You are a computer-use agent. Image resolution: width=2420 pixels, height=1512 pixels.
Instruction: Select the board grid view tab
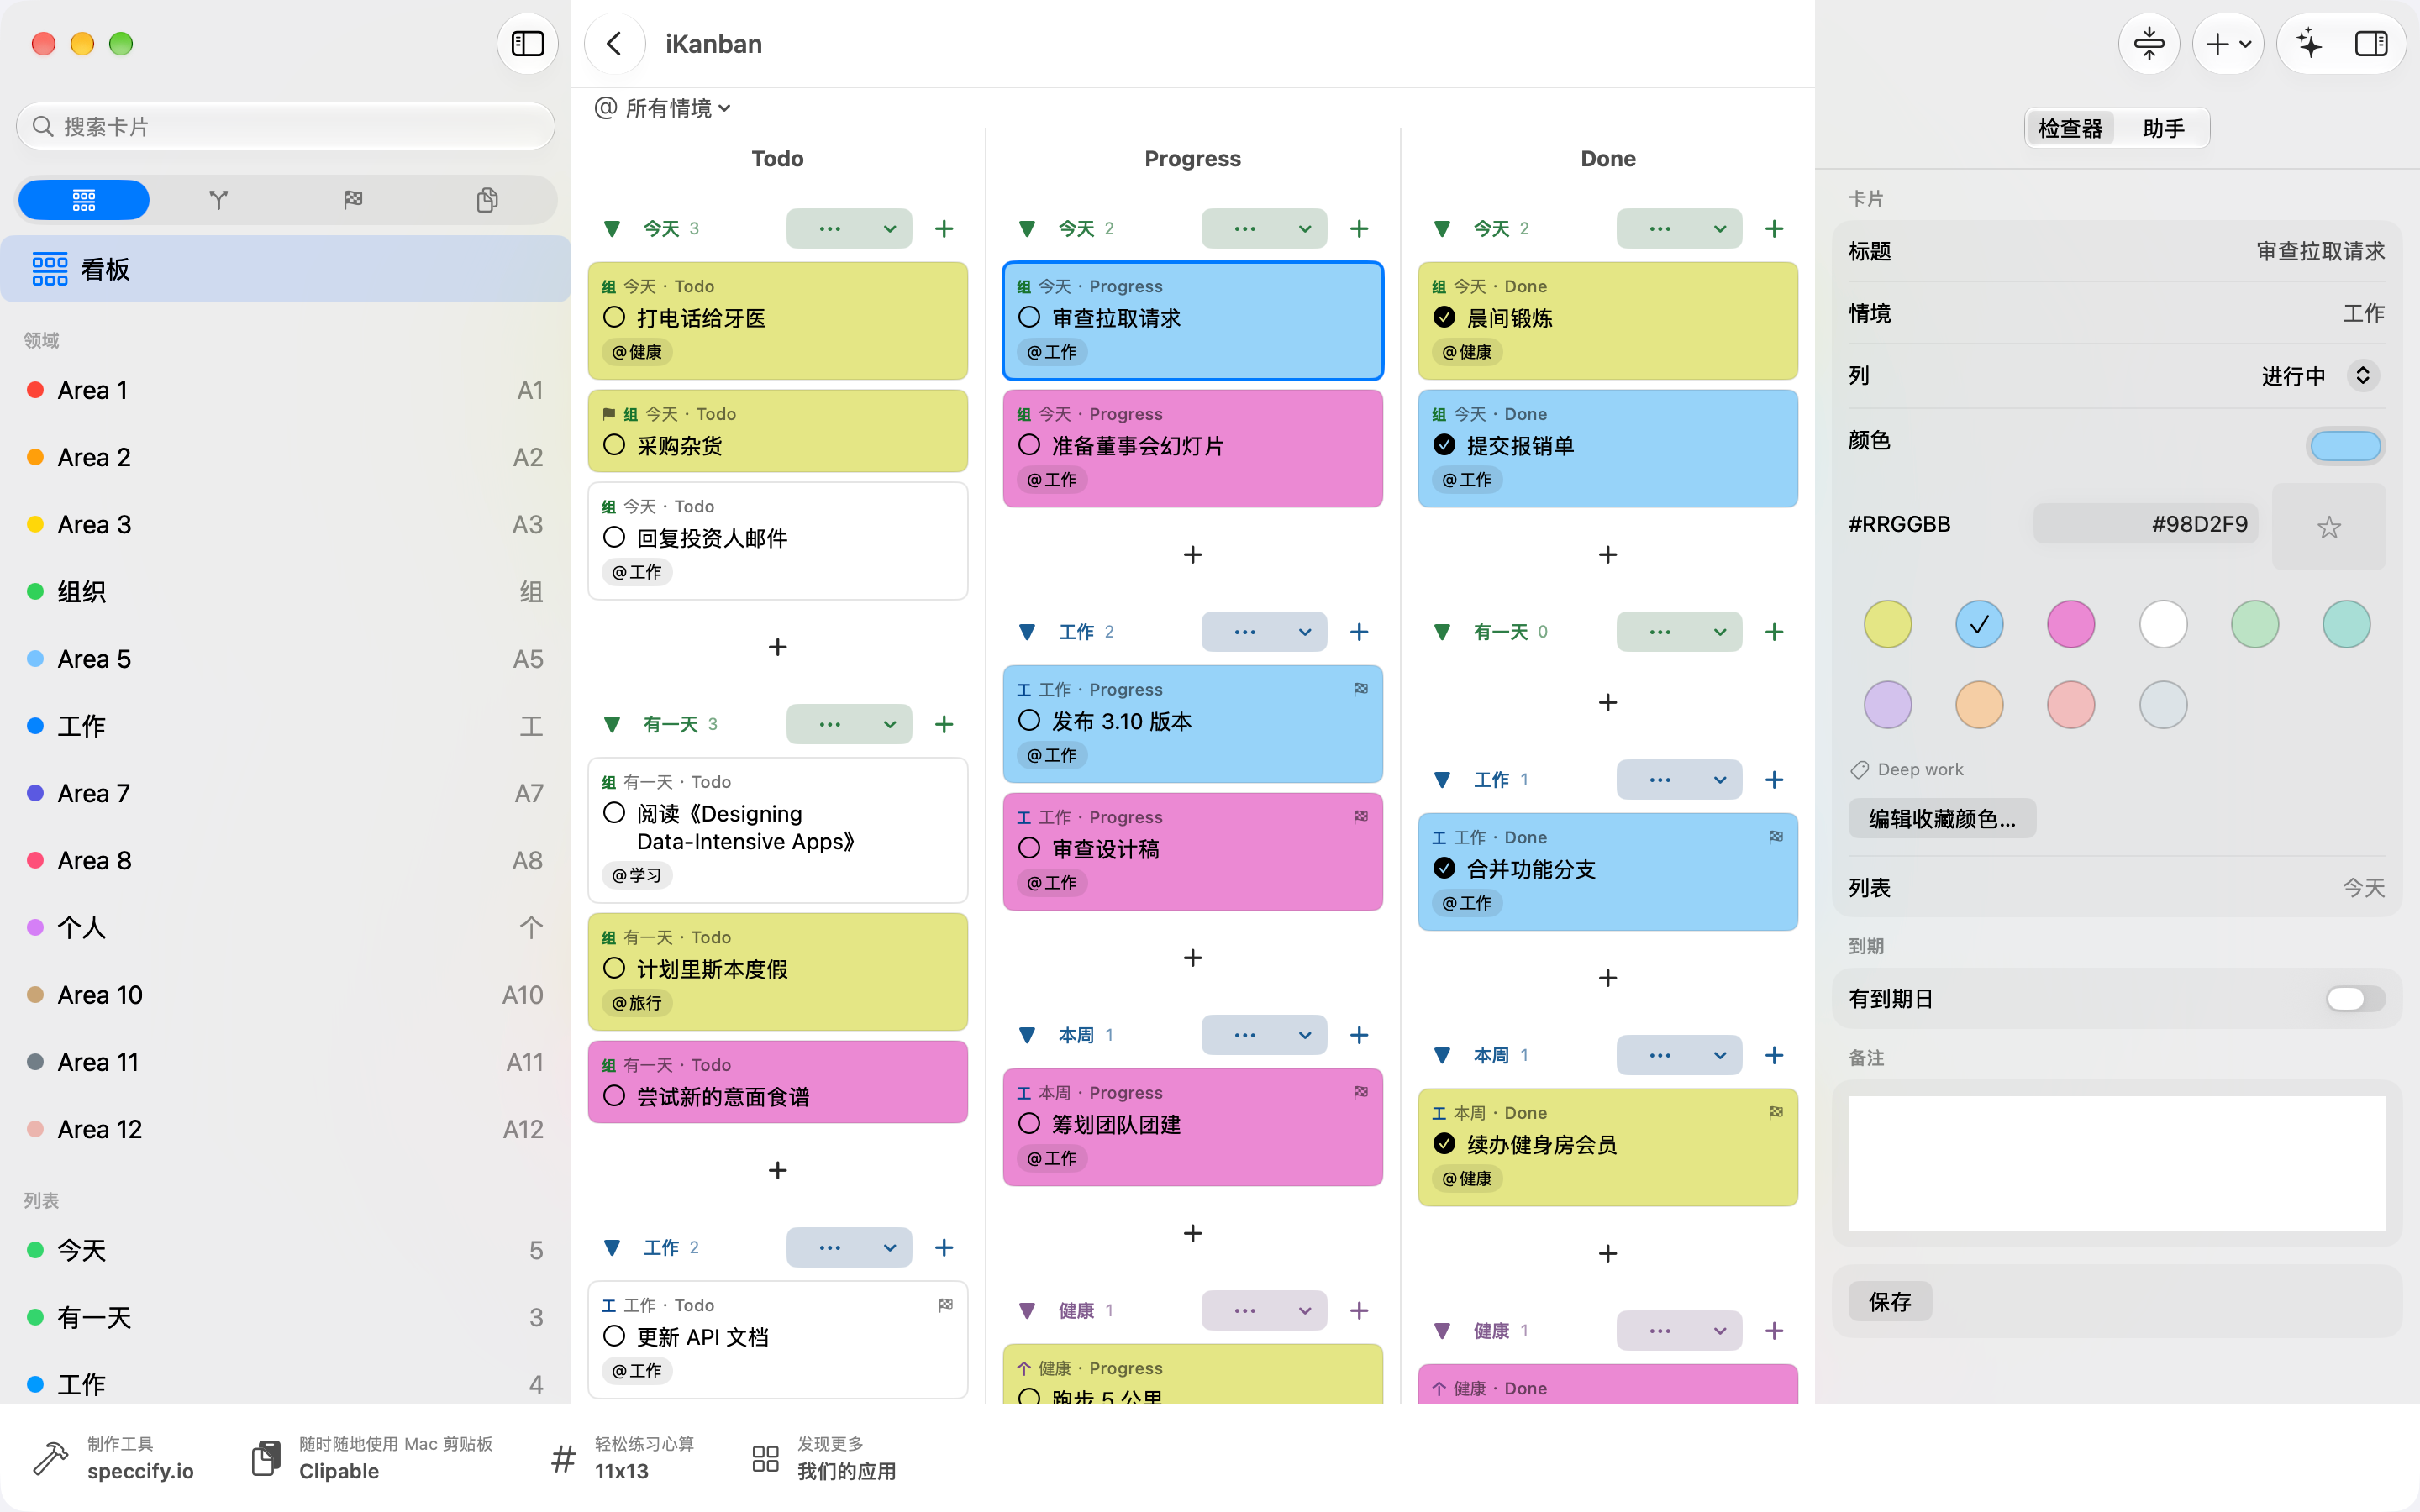[84, 200]
